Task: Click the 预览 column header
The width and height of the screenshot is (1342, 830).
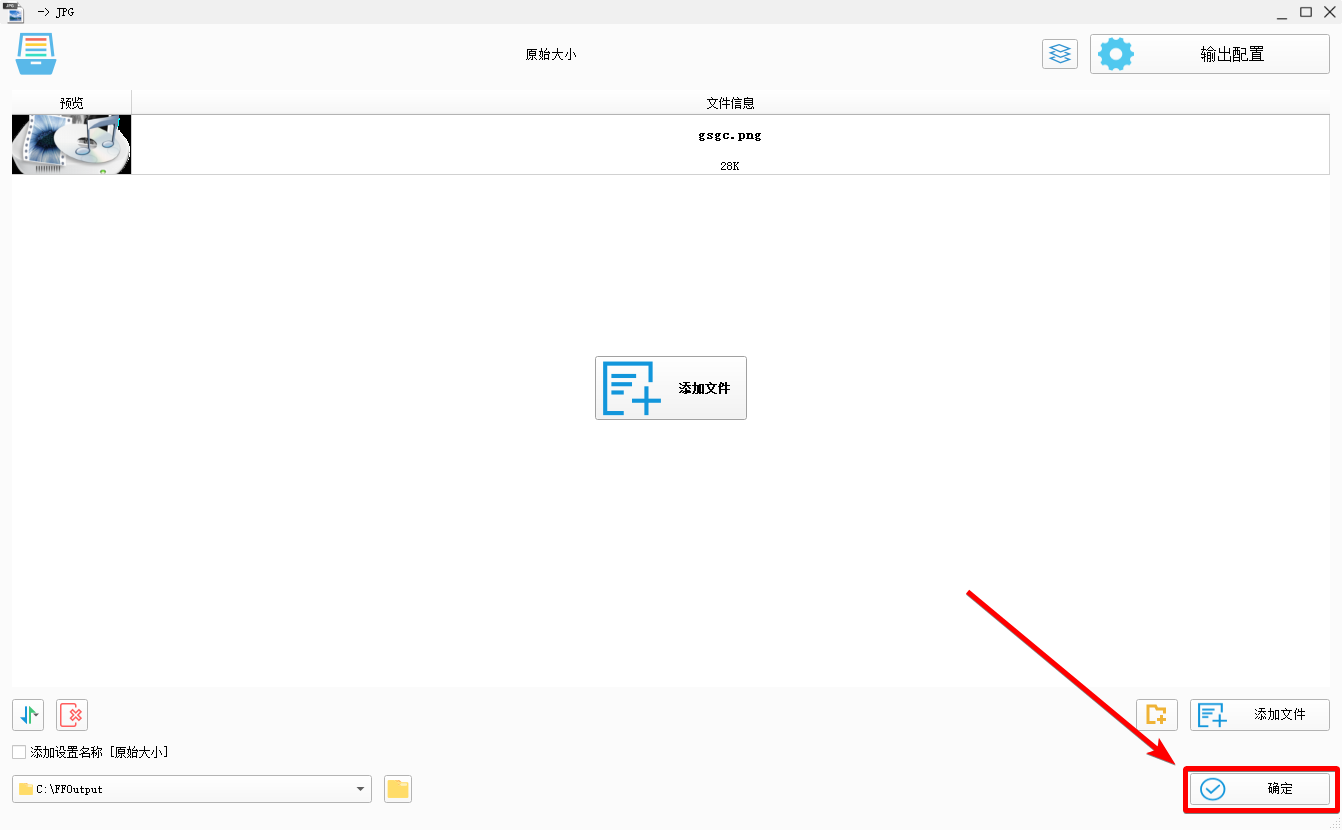Action: (71, 103)
